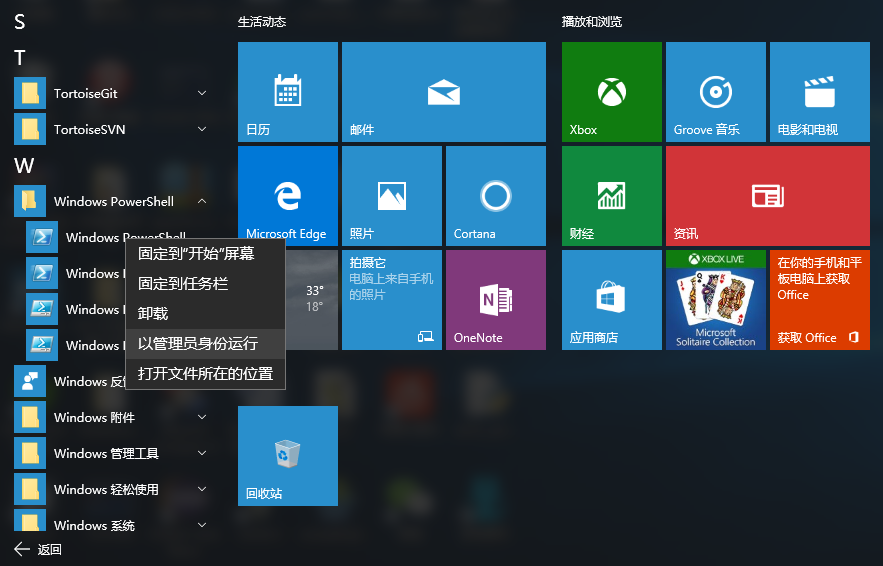Click the TortoiseGit folder icon
Screen dimensions: 883x566
[30, 93]
